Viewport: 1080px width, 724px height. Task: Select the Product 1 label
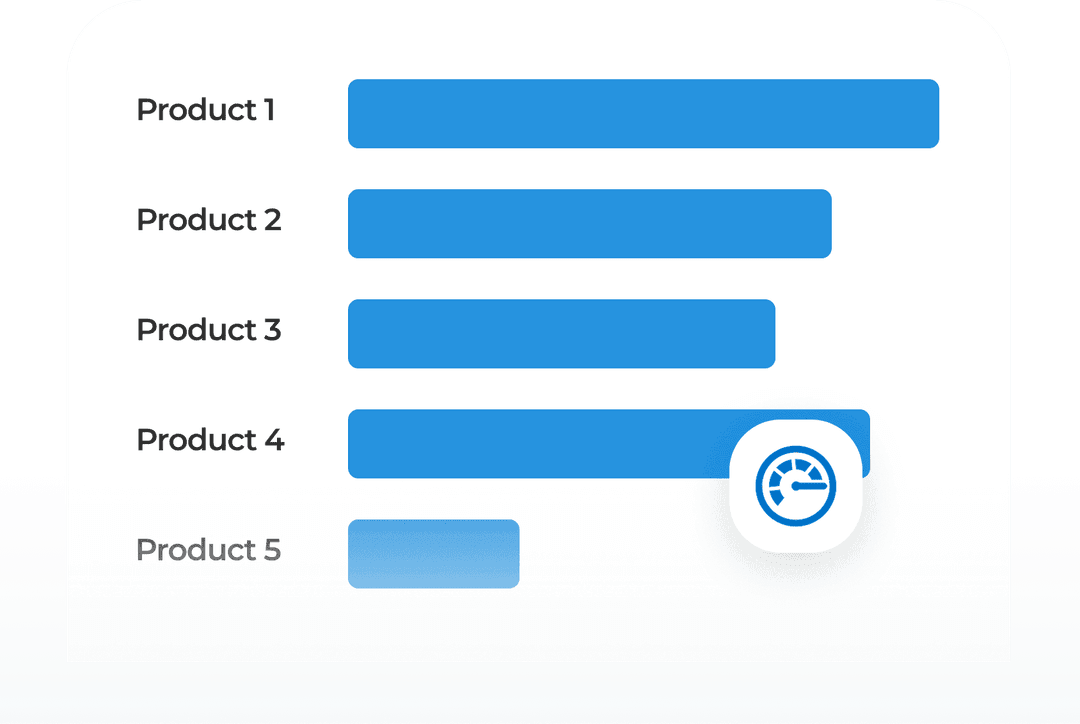coord(205,110)
